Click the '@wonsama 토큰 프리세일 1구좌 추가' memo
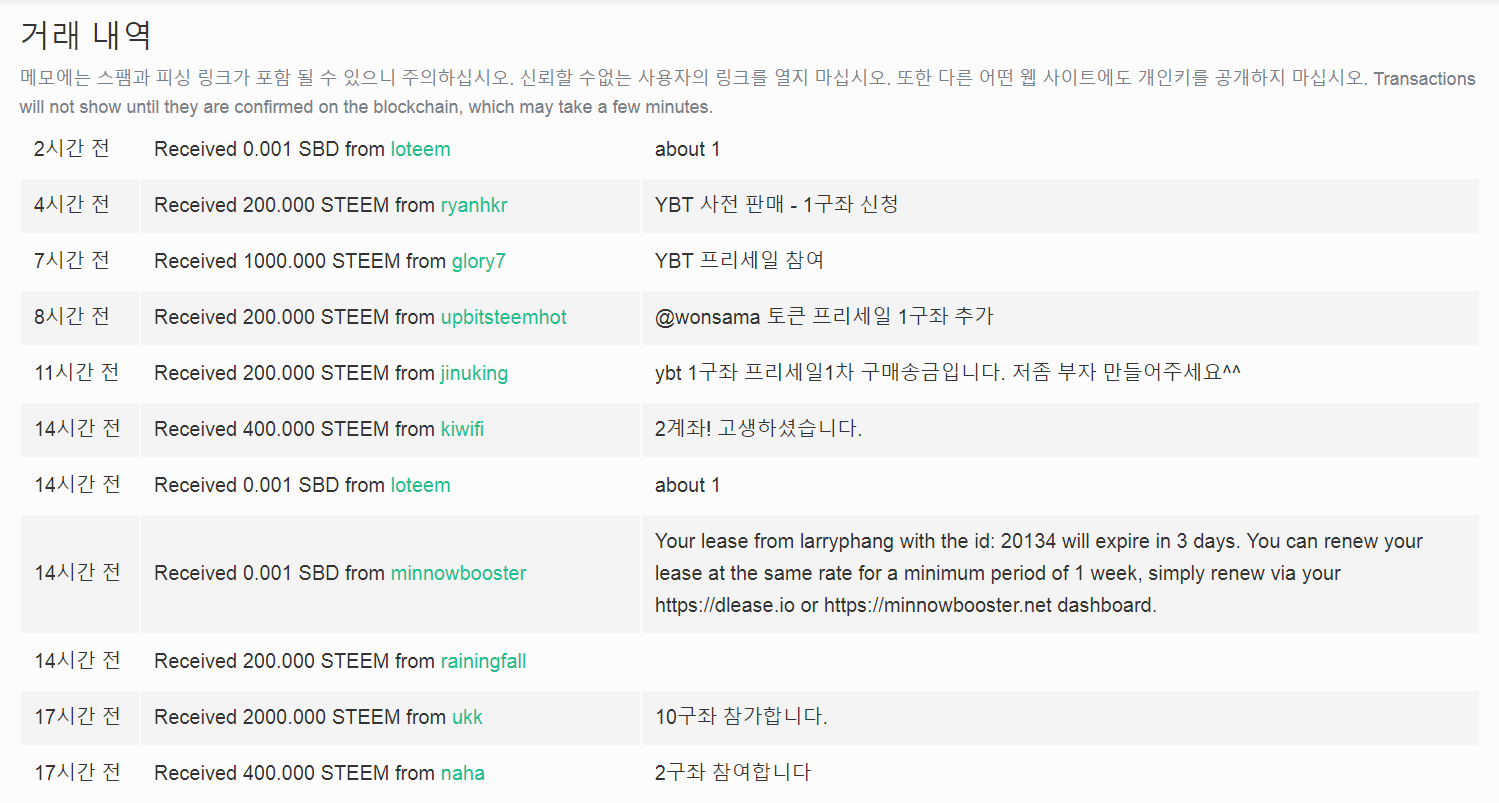 click(824, 317)
